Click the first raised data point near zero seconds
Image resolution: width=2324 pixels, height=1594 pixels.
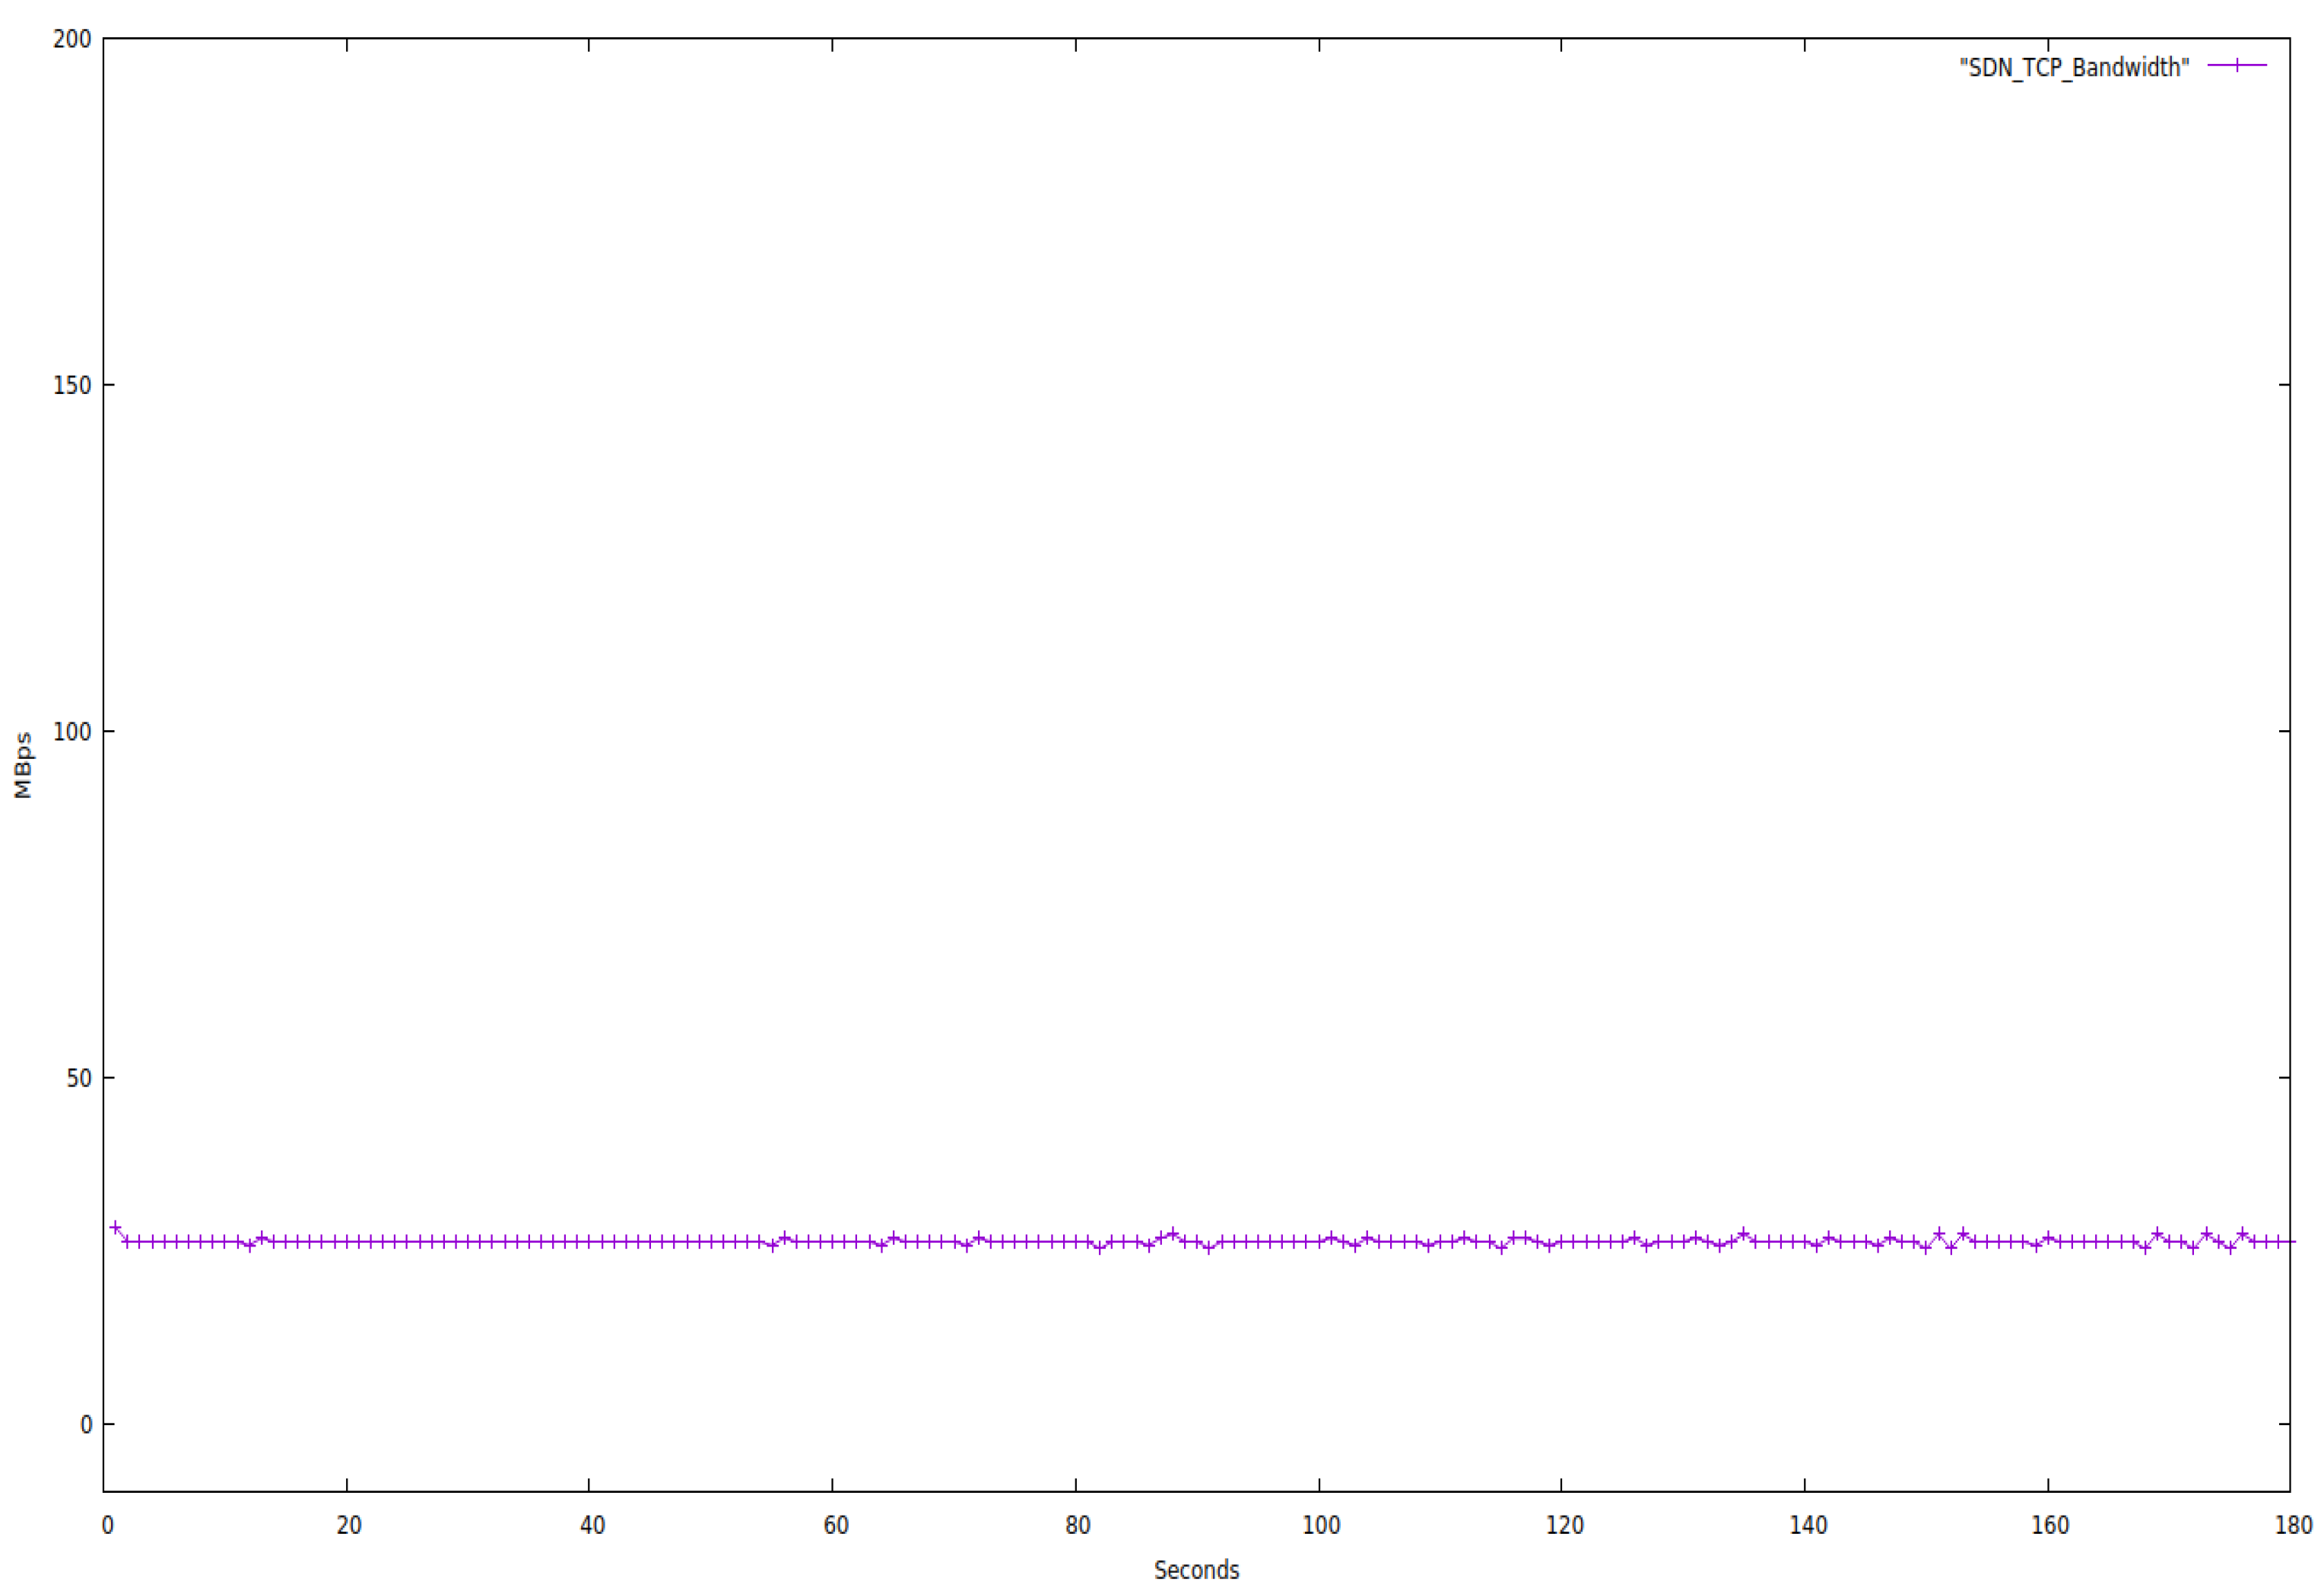[116, 1228]
